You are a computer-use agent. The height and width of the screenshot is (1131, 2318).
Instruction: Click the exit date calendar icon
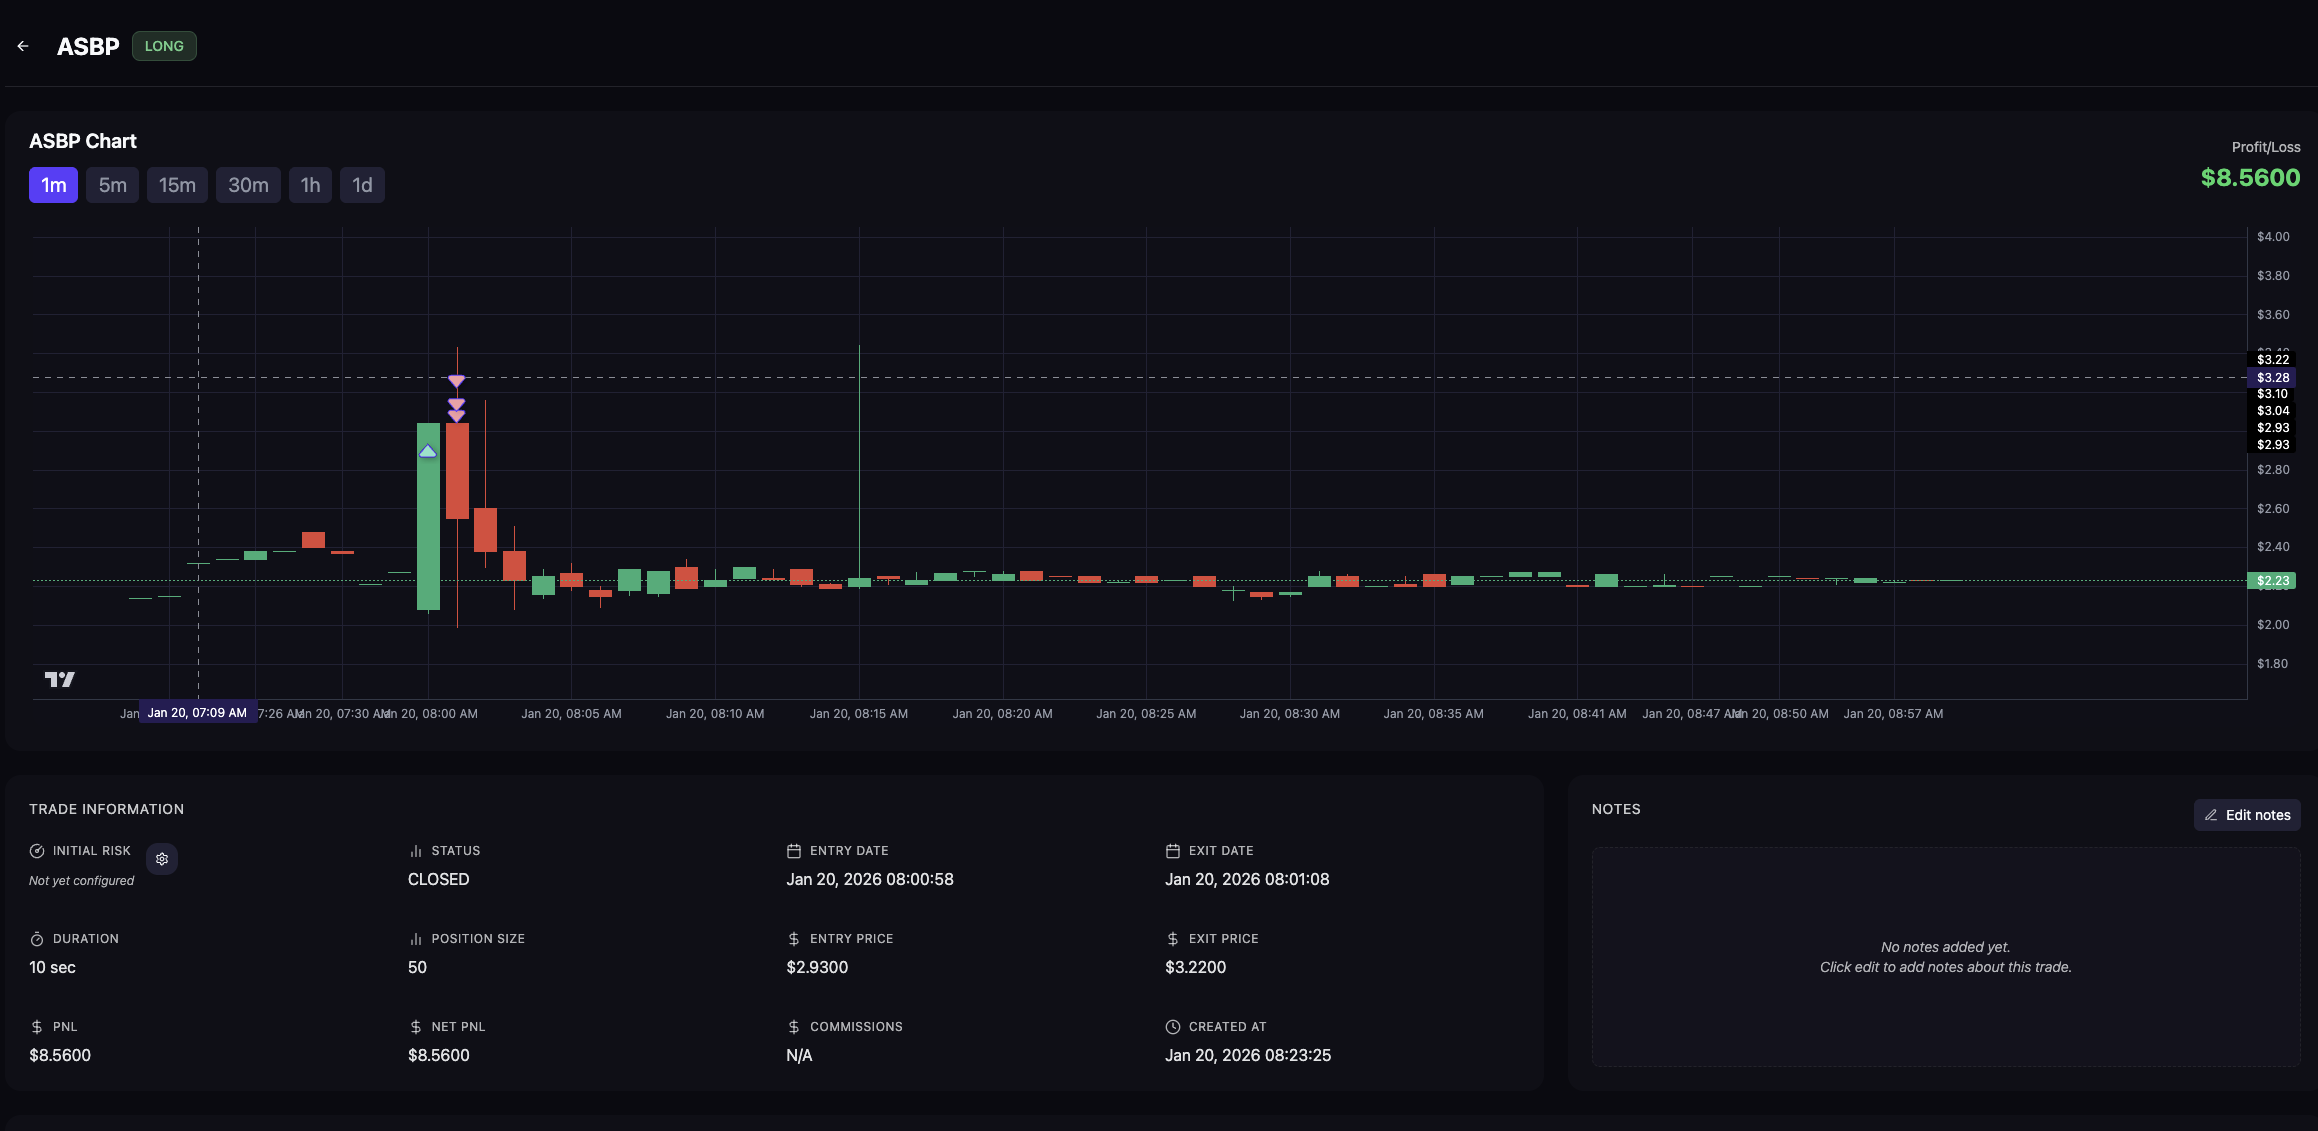(1173, 851)
